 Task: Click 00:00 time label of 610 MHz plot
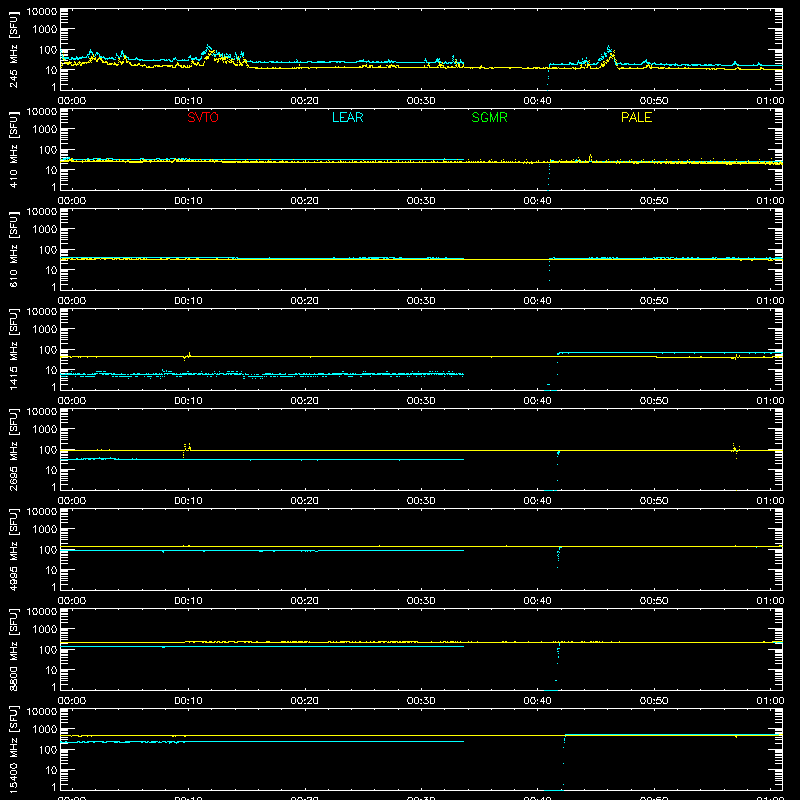point(72,301)
